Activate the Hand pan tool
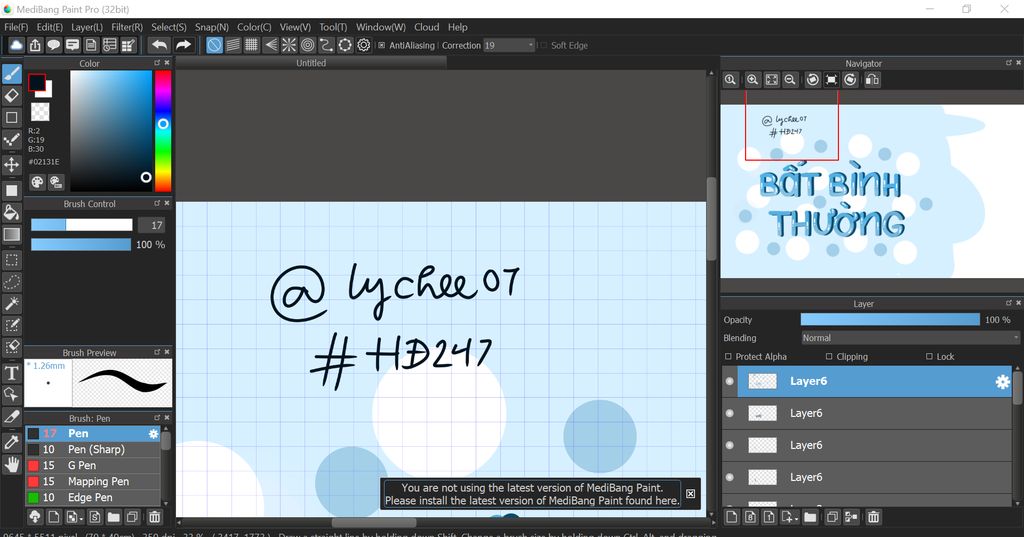The width and height of the screenshot is (1024, 537). coord(12,464)
